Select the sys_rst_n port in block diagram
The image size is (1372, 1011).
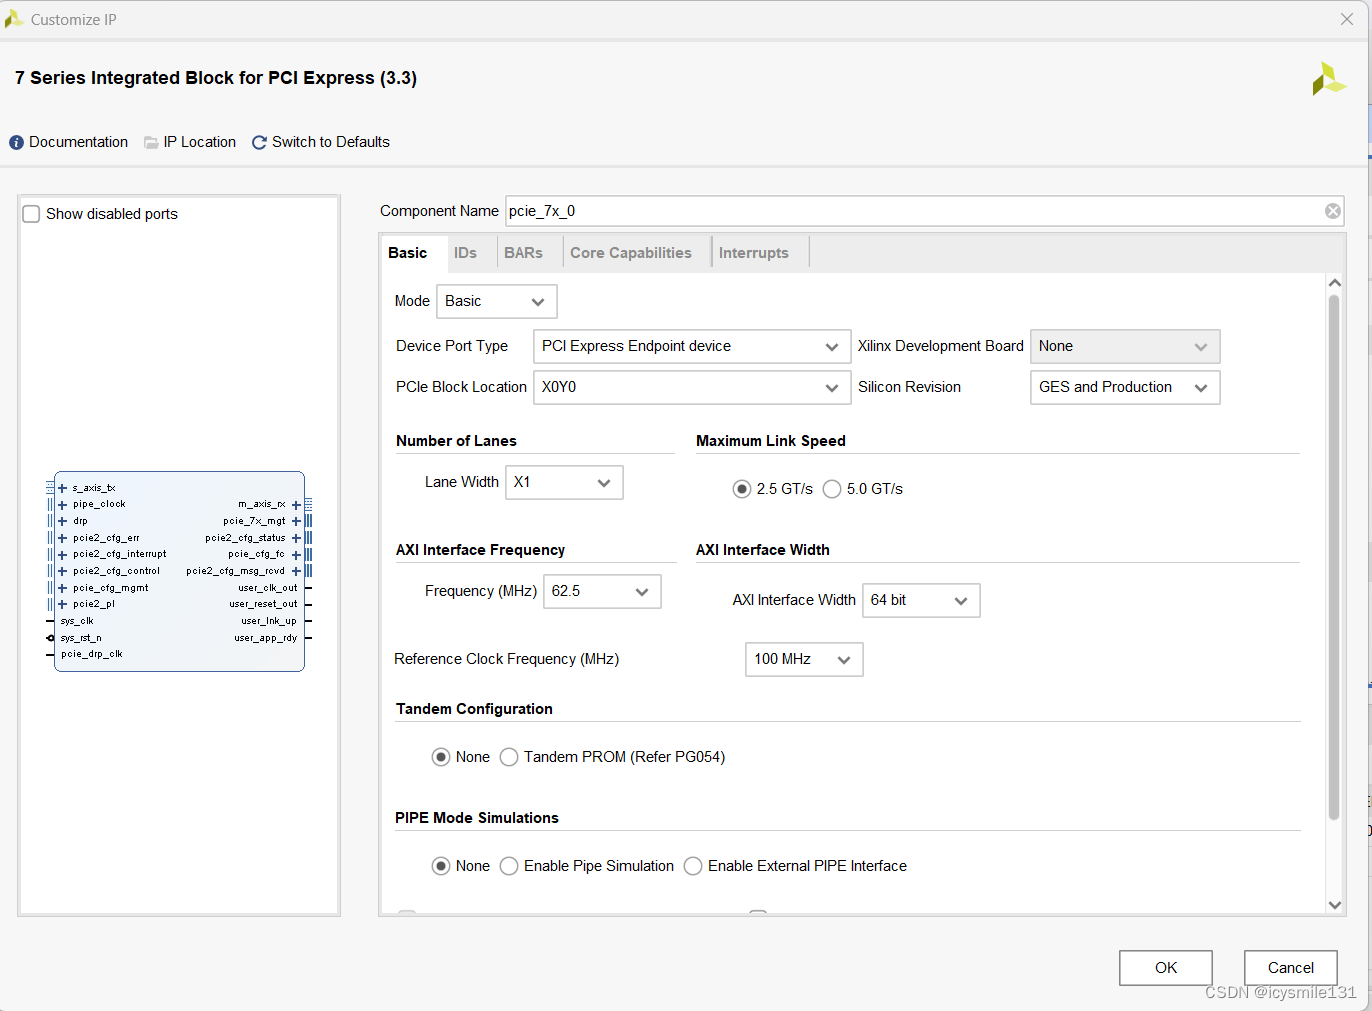coord(81,638)
